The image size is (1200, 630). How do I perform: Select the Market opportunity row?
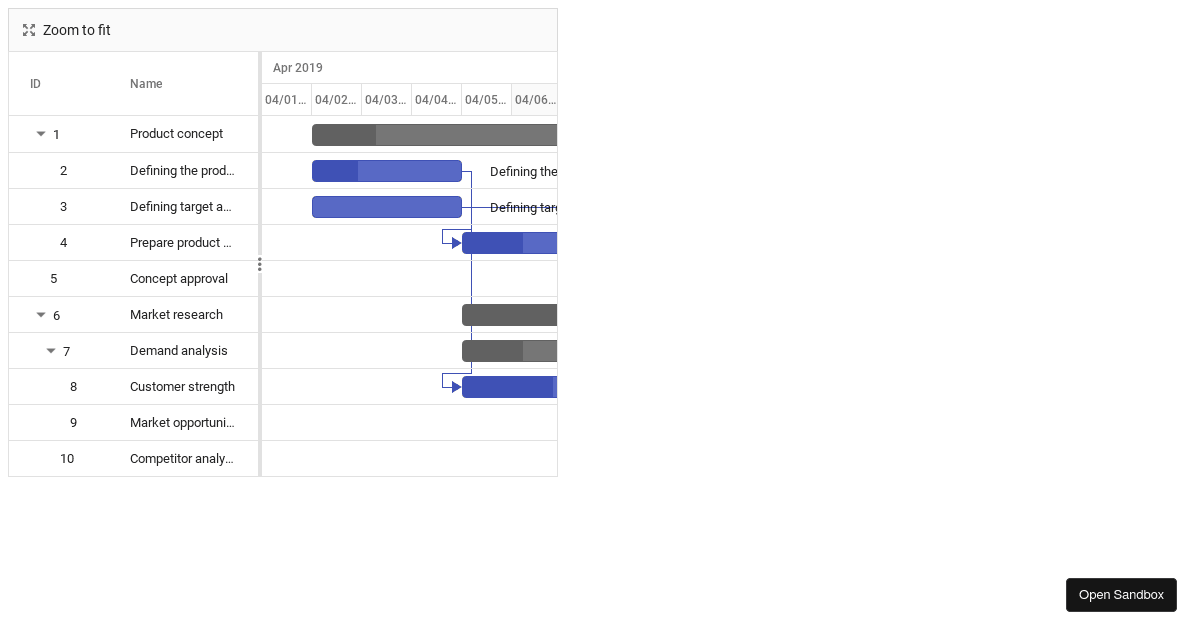(182, 423)
